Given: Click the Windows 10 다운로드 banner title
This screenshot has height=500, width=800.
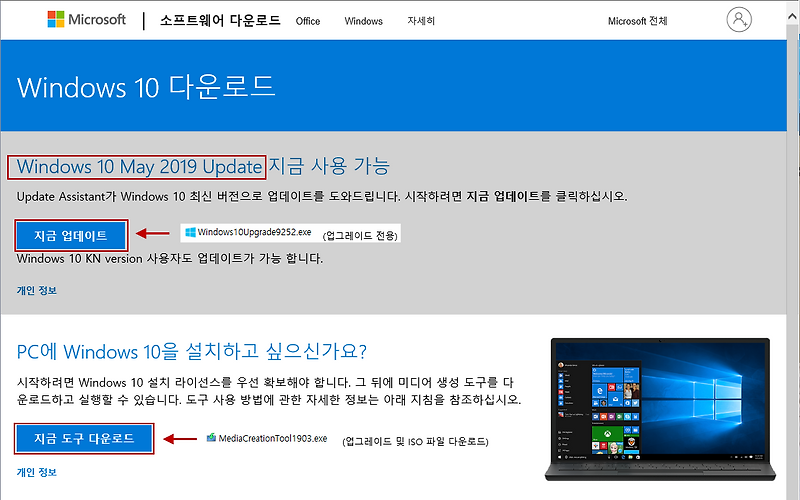Looking at the screenshot, I should (146, 87).
